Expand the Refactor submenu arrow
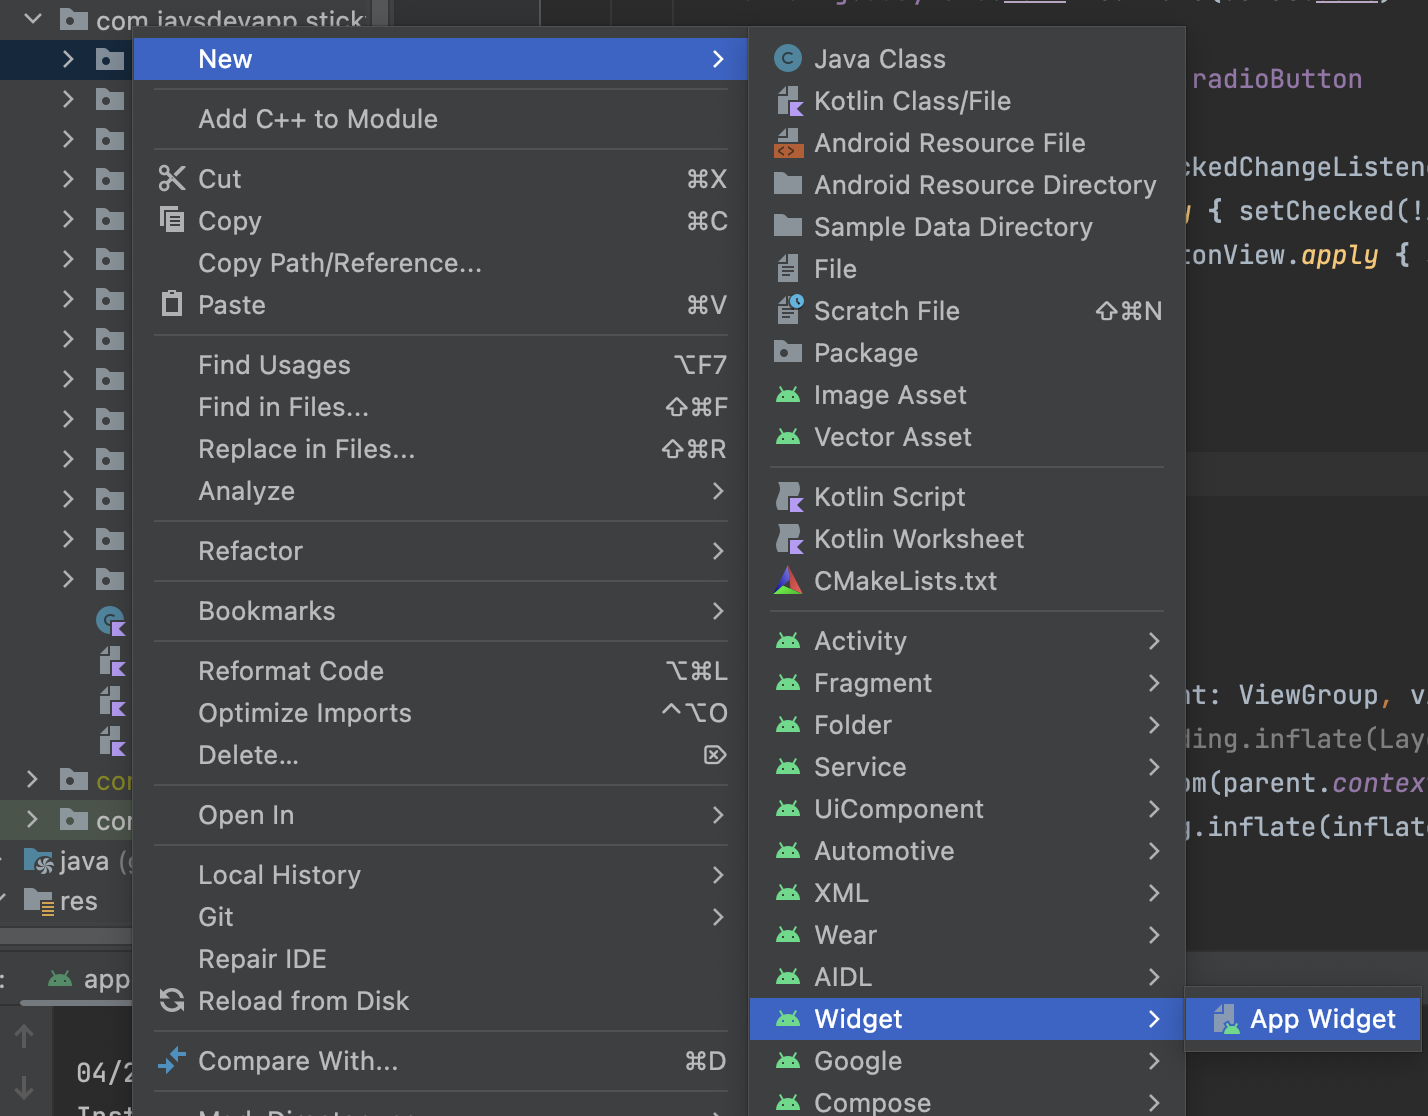The image size is (1428, 1116). (718, 551)
